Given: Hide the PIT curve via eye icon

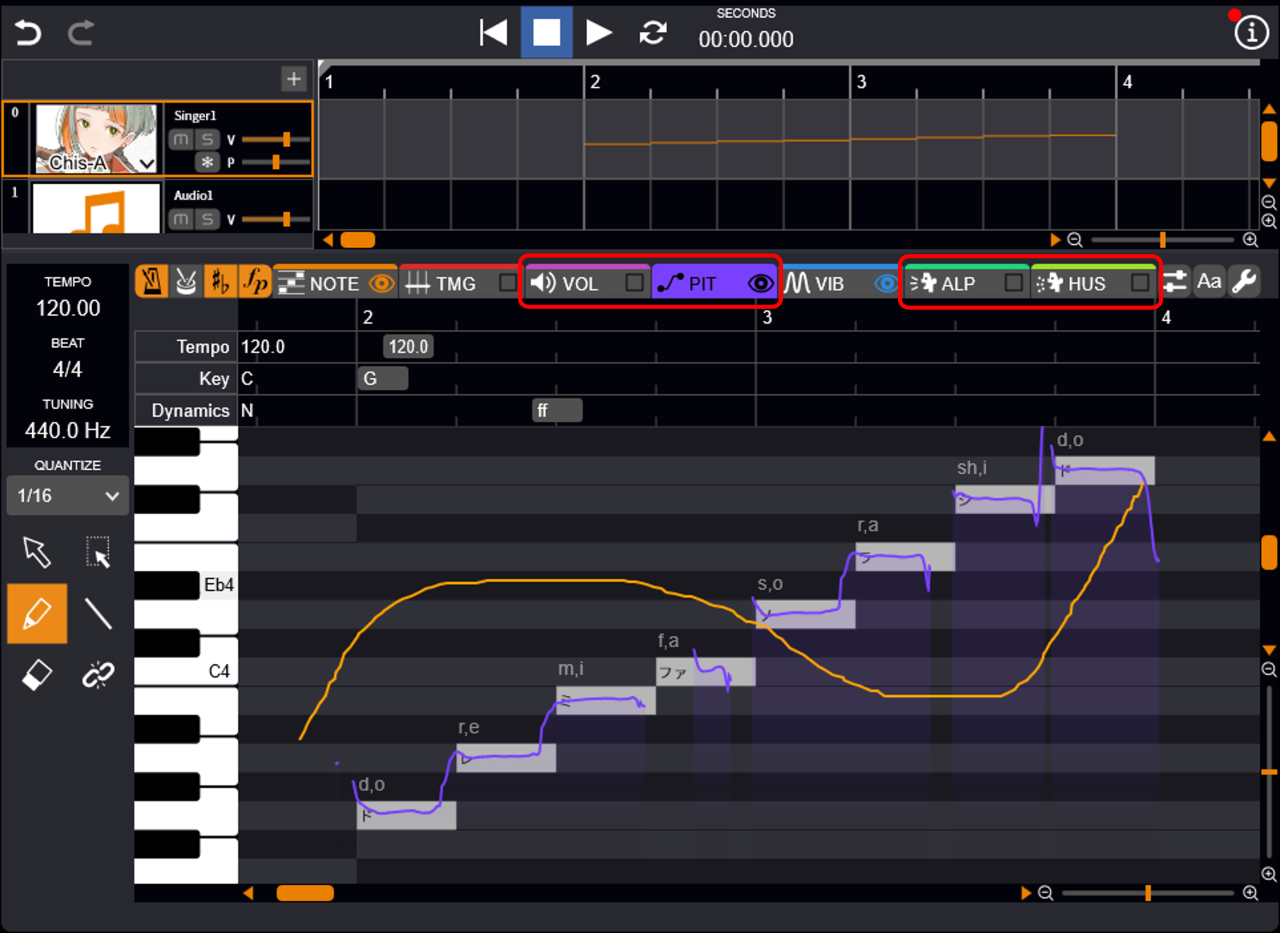Looking at the screenshot, I should coord(761,284).
